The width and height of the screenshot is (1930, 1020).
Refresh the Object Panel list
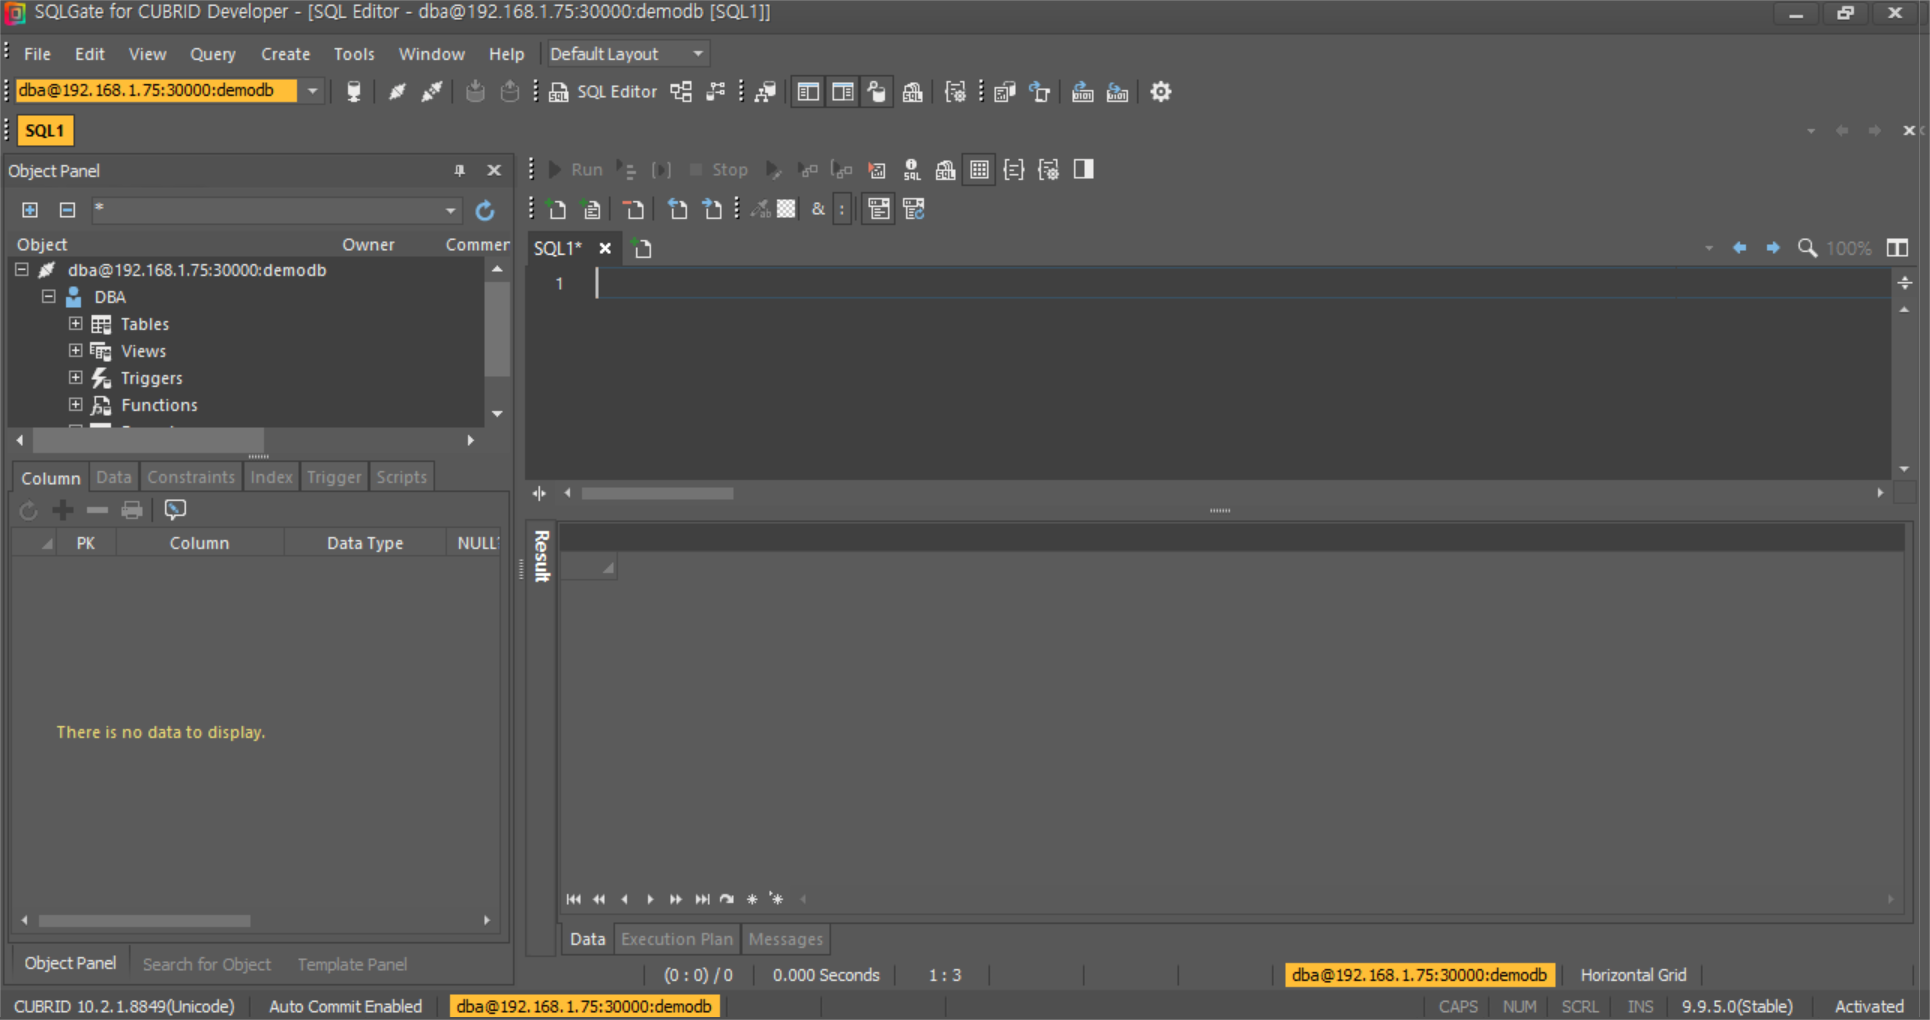pyautogui.click(x=485, y=210)
